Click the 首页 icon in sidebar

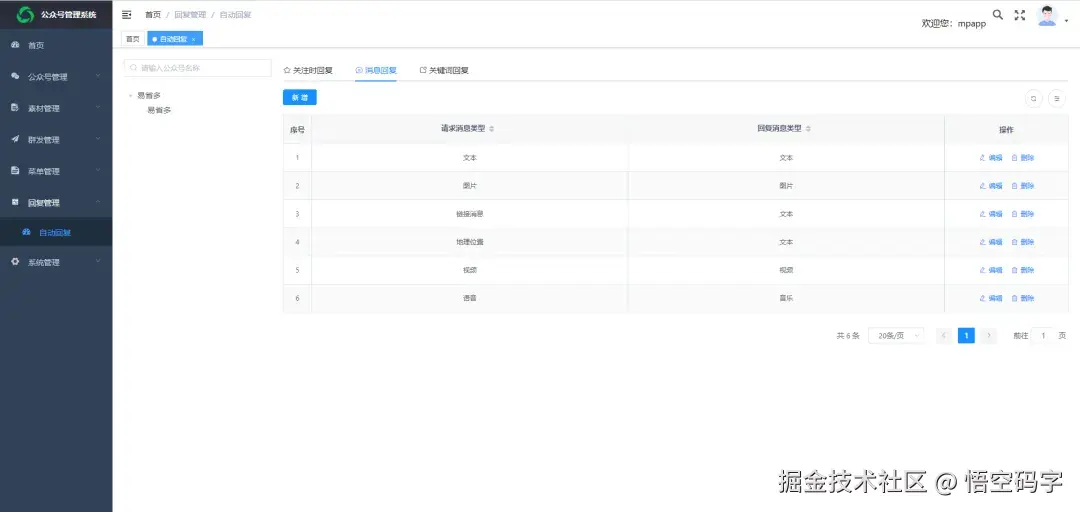click(15, 45)
